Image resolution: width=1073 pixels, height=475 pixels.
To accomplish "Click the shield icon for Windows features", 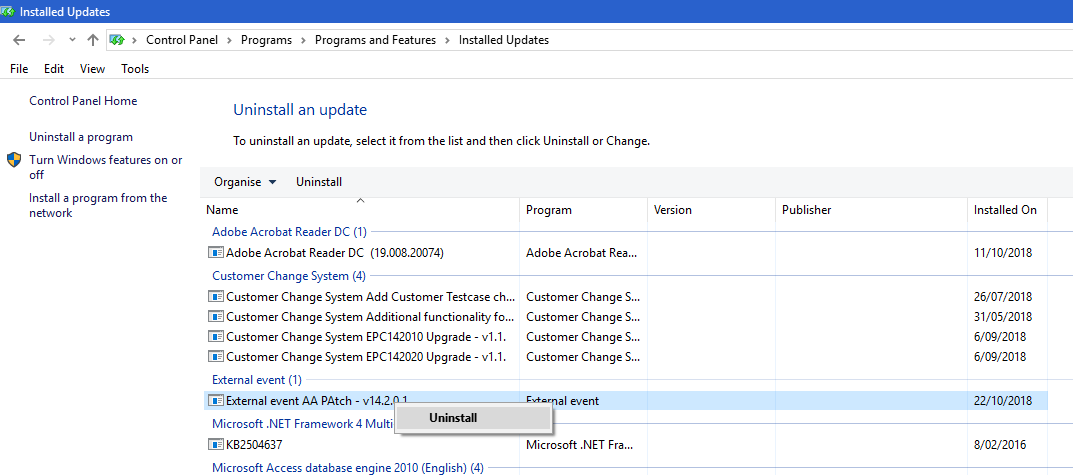I will coord(14,160).
